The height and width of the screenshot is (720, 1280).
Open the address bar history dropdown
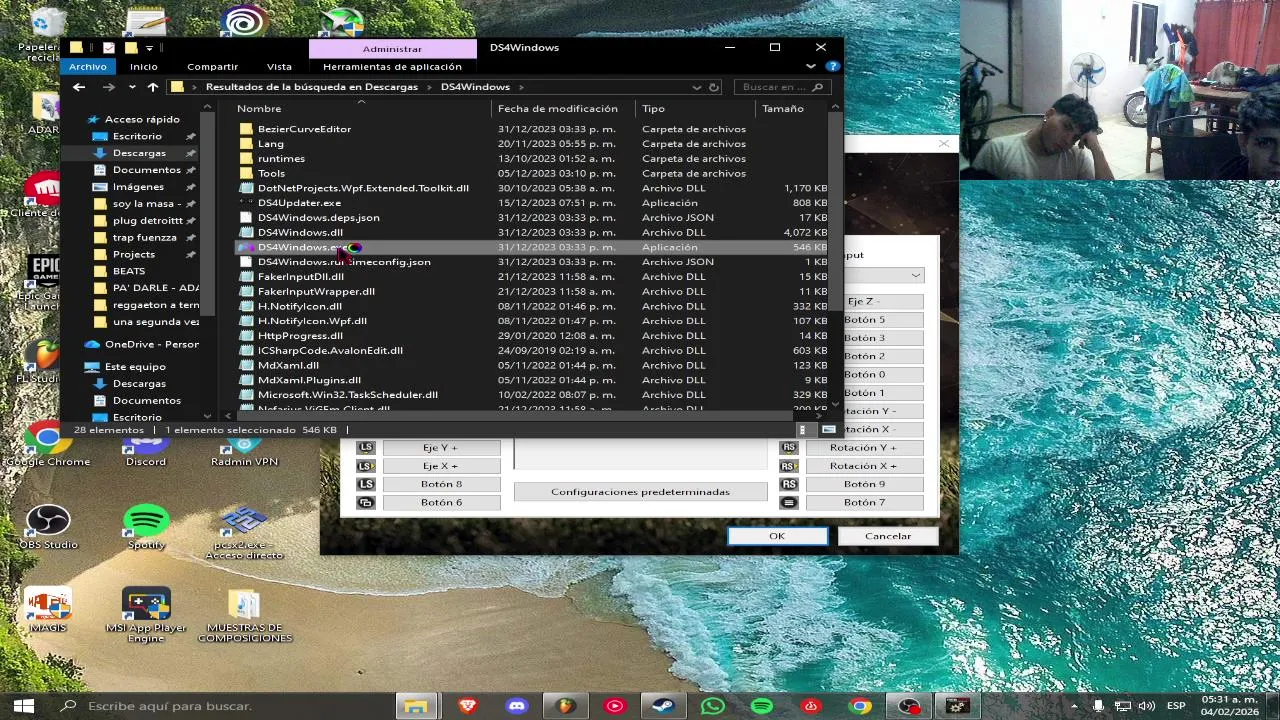click(697, 87)
